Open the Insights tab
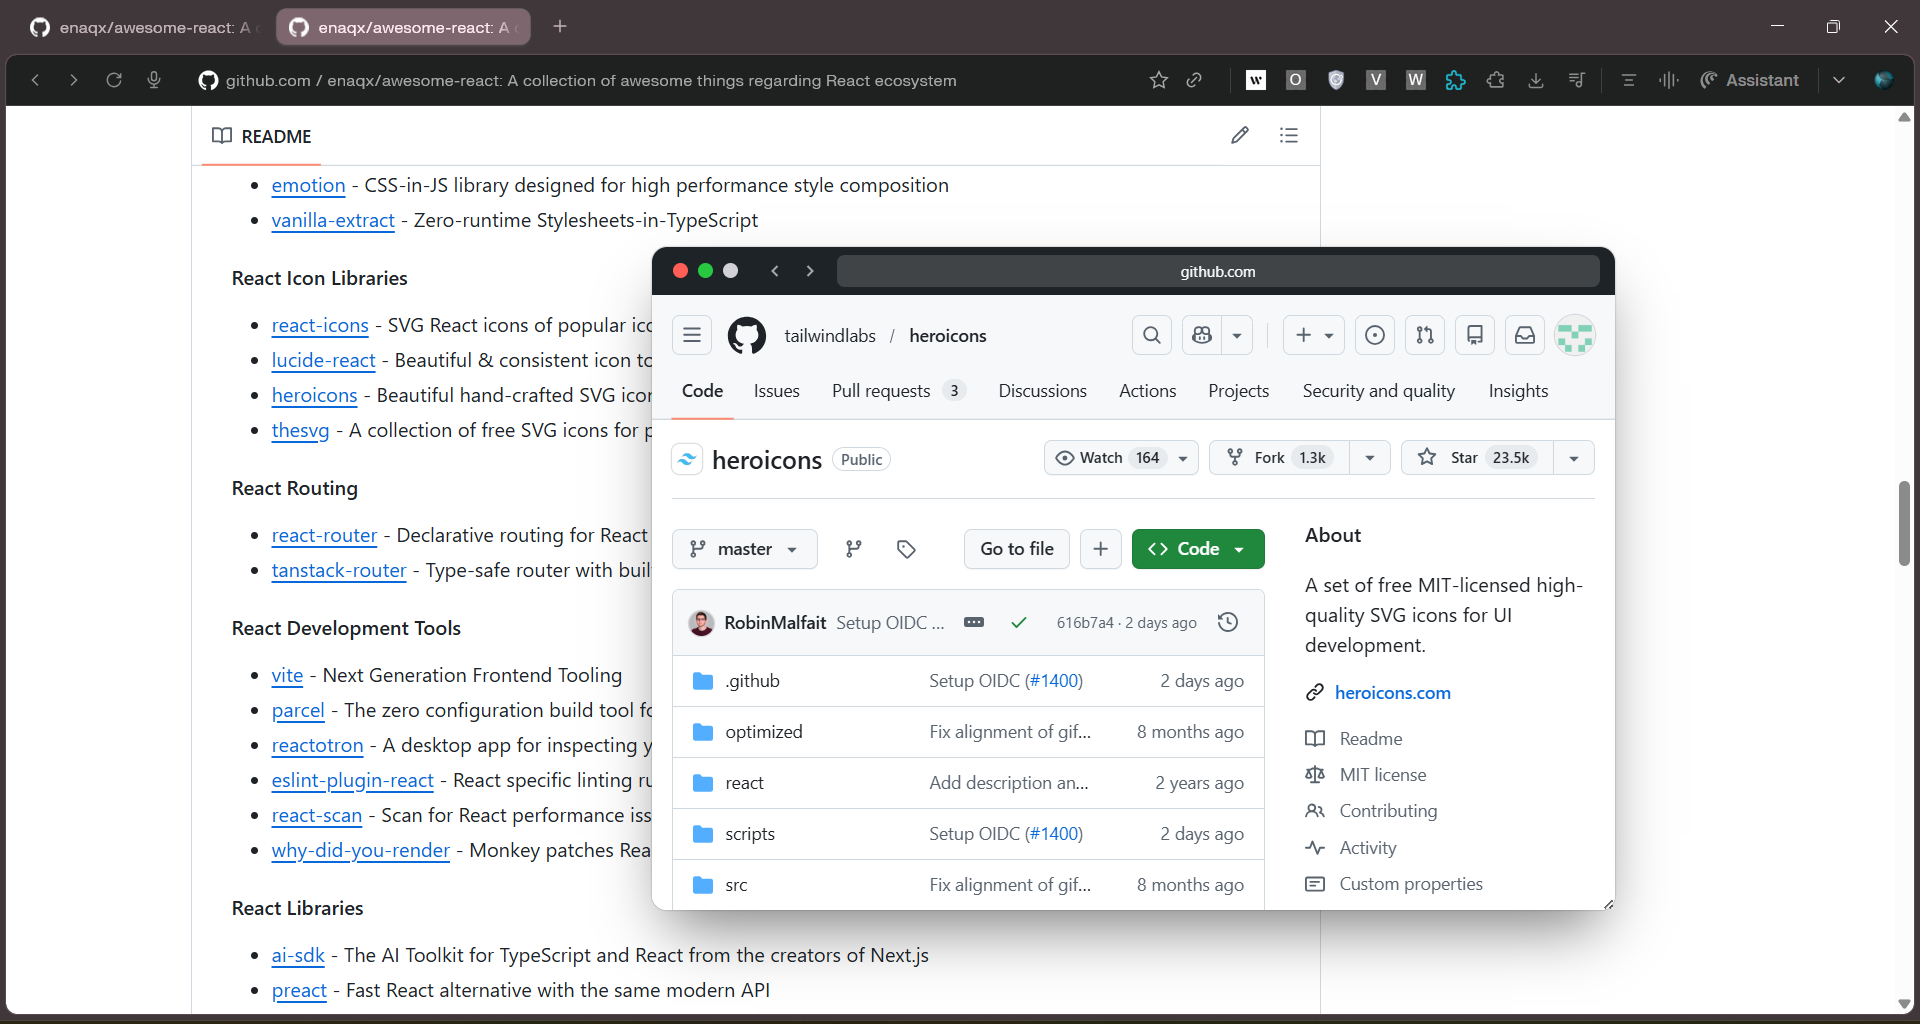 pyautogui.click(x=1518, y=391)
